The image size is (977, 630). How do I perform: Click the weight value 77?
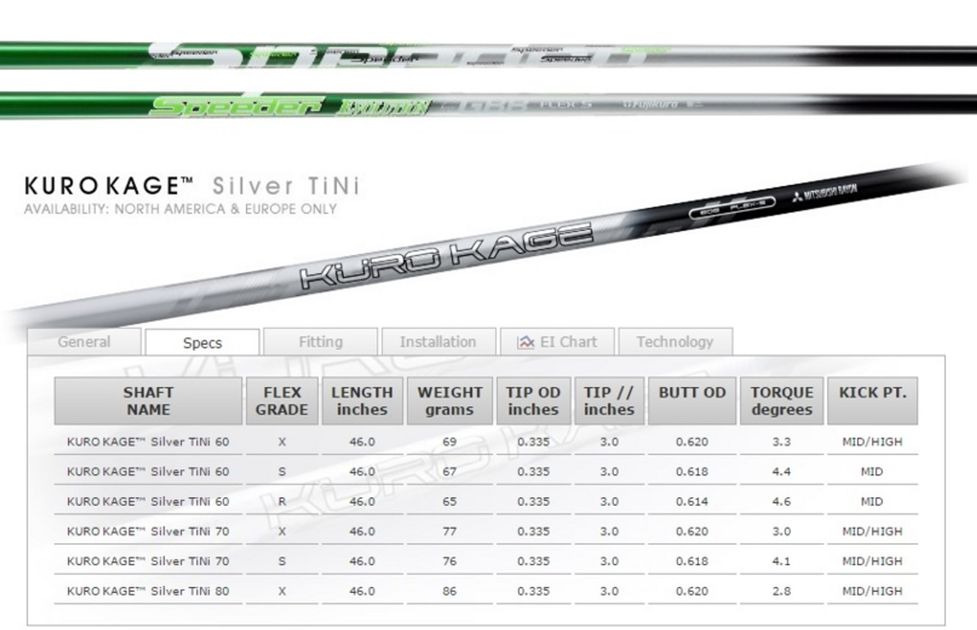coord(450,532)
